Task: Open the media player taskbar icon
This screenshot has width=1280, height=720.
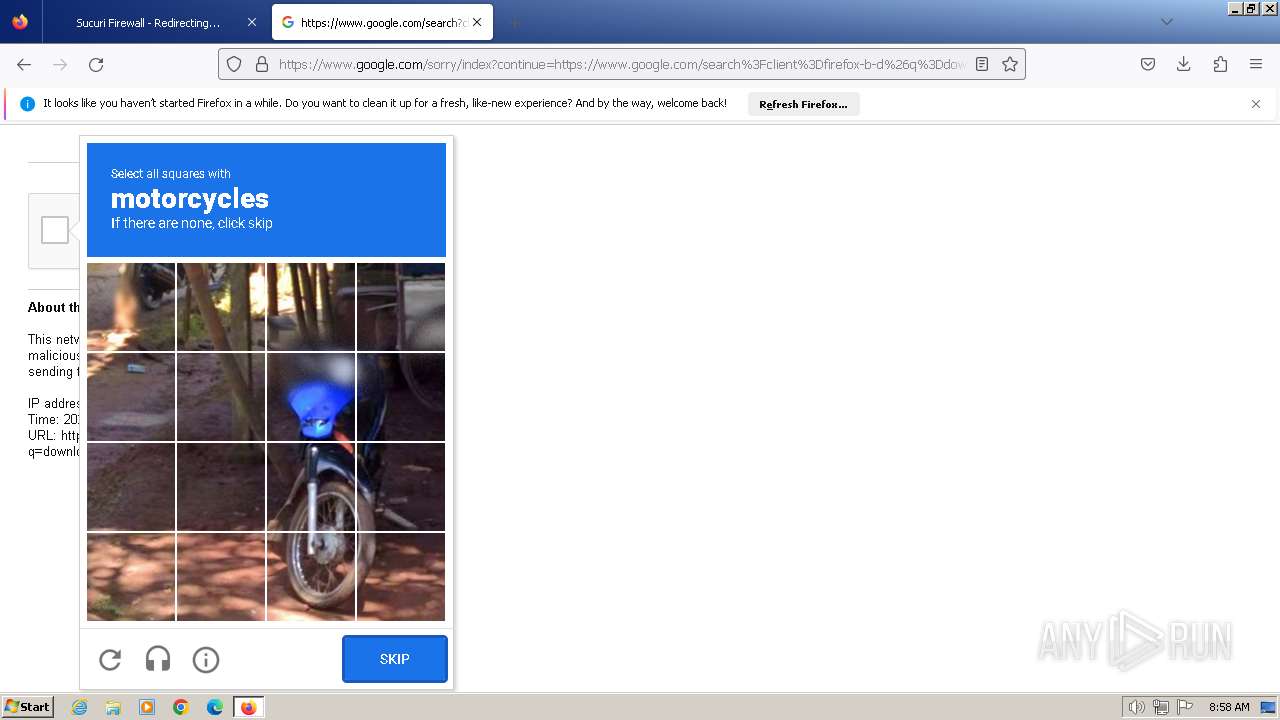Action: point(147,707)
